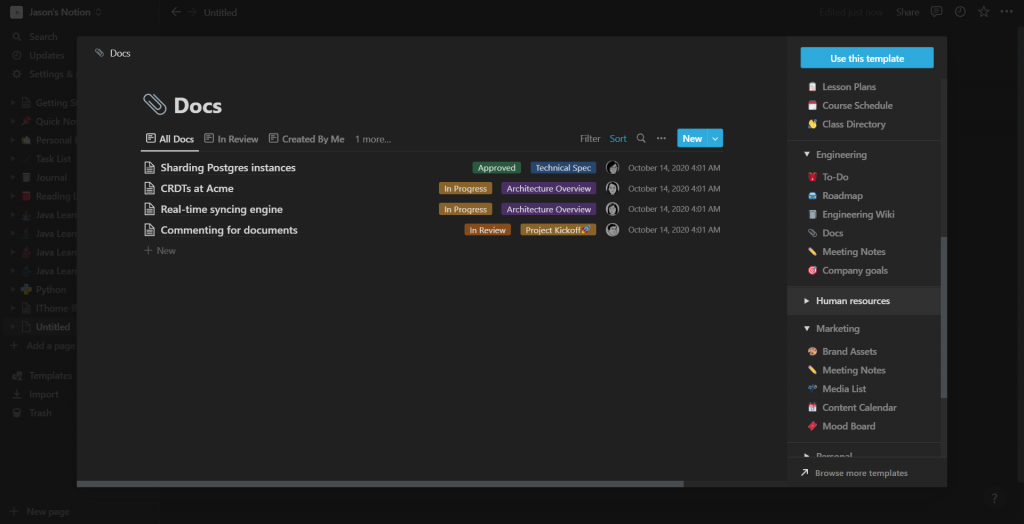Collapse the Marketing category
Image resolution: width=1024 pixels, height=524 pixels.
pos(807,329)
